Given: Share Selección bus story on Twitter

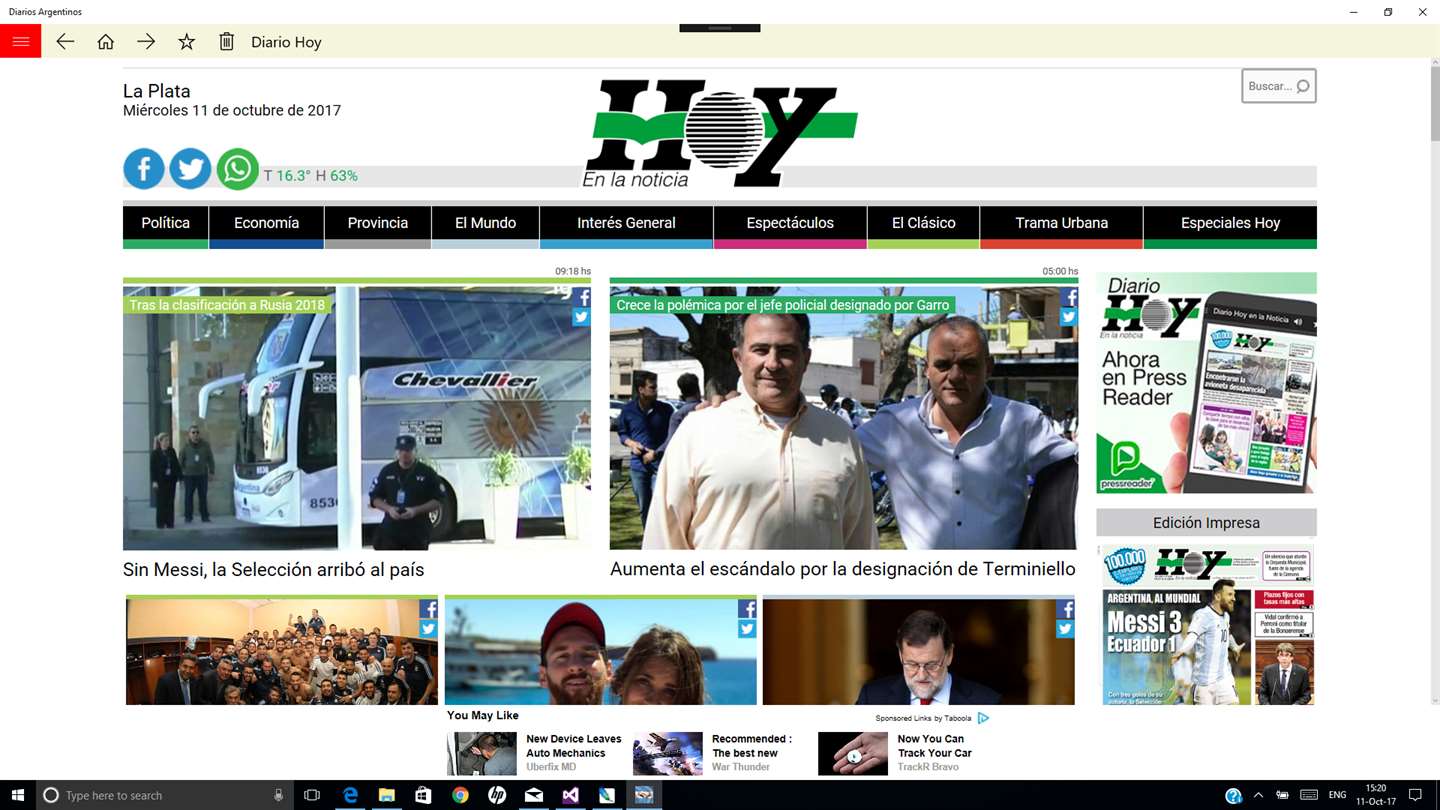Looking at the screenshot, I should pyautogui.click(x=582, y=317).
